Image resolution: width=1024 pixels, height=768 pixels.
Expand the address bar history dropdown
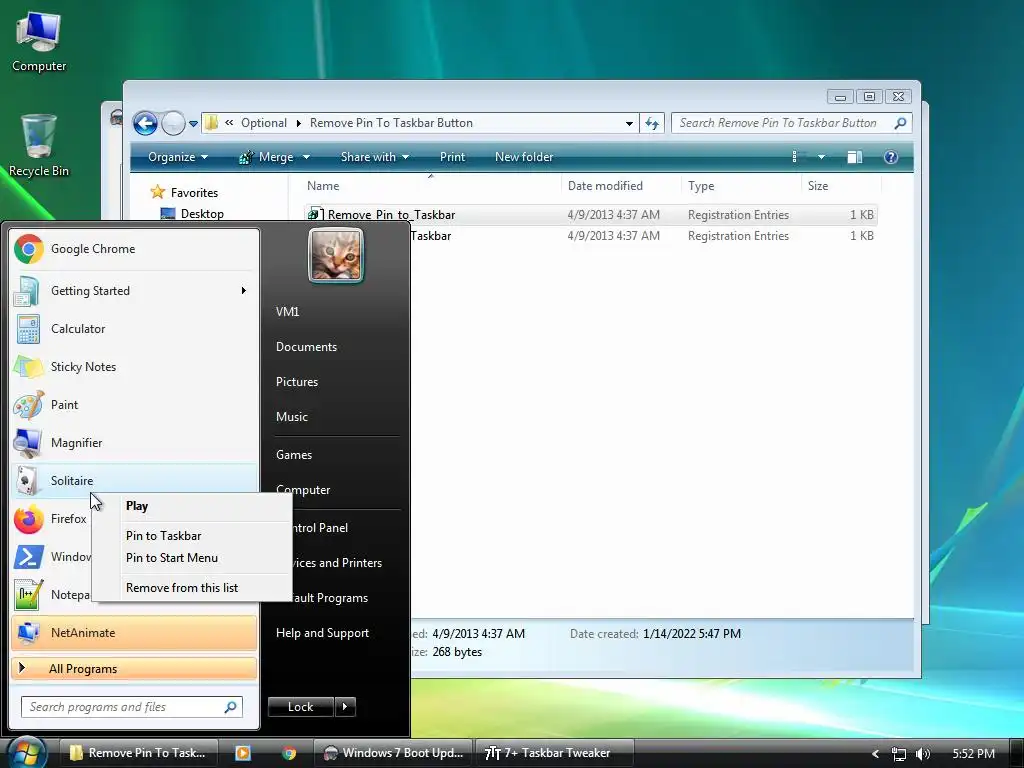pyautogui.click(x=629, y=123)
